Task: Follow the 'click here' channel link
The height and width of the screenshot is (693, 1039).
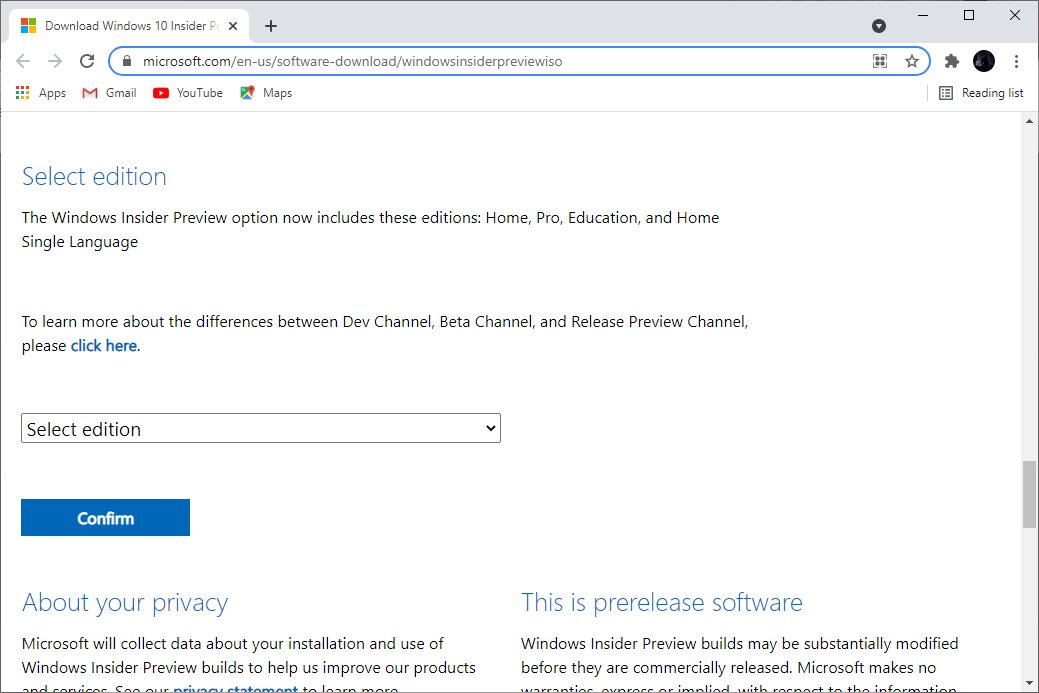Action: (x=104, y=345)
